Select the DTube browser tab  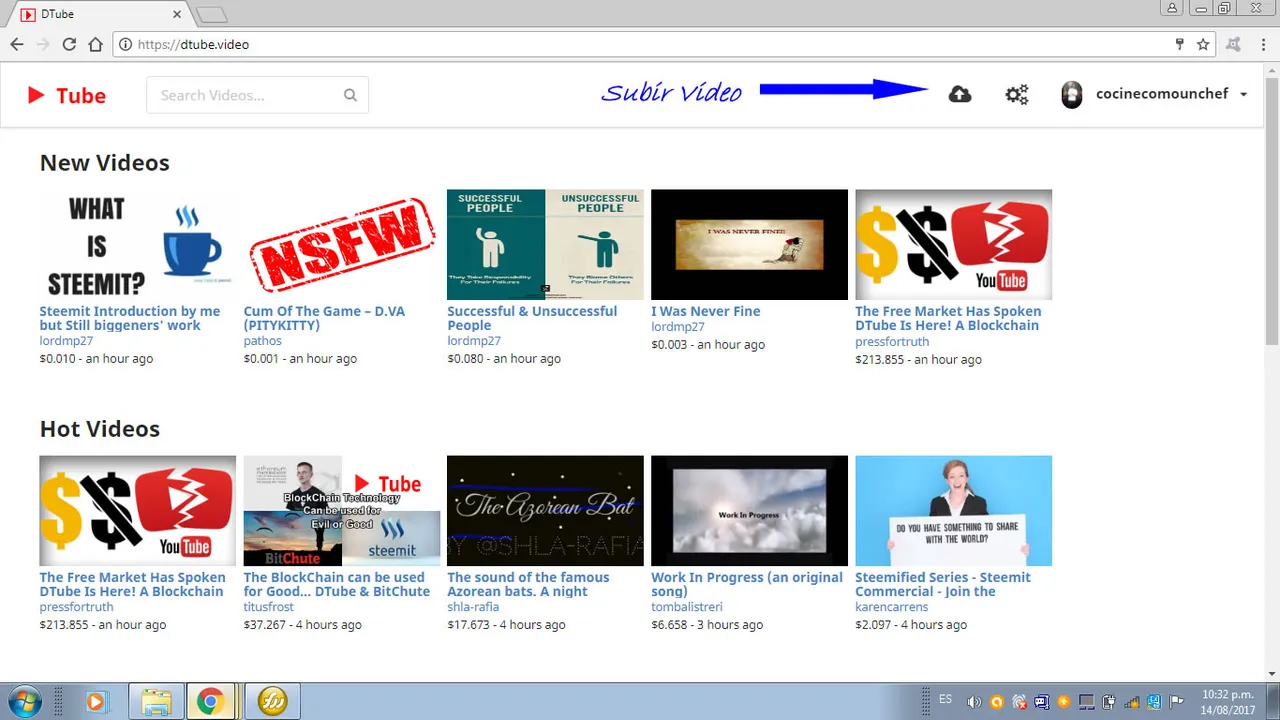pyautogui.click(x=98, y=15)
